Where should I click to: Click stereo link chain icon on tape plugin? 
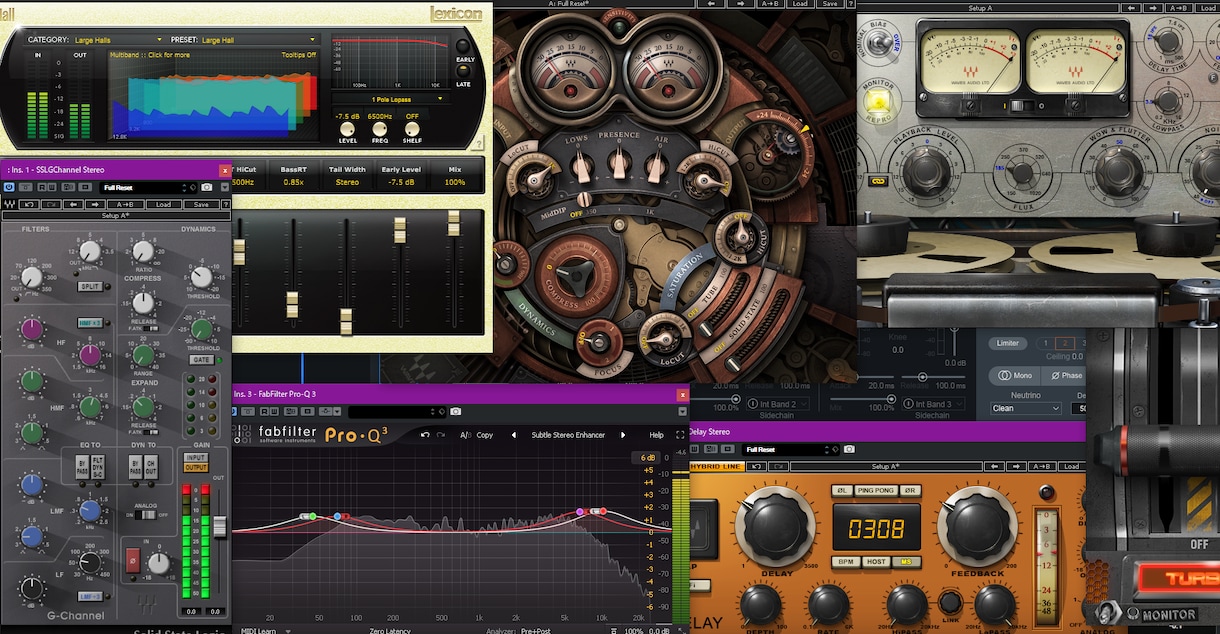tap(878, 181)
